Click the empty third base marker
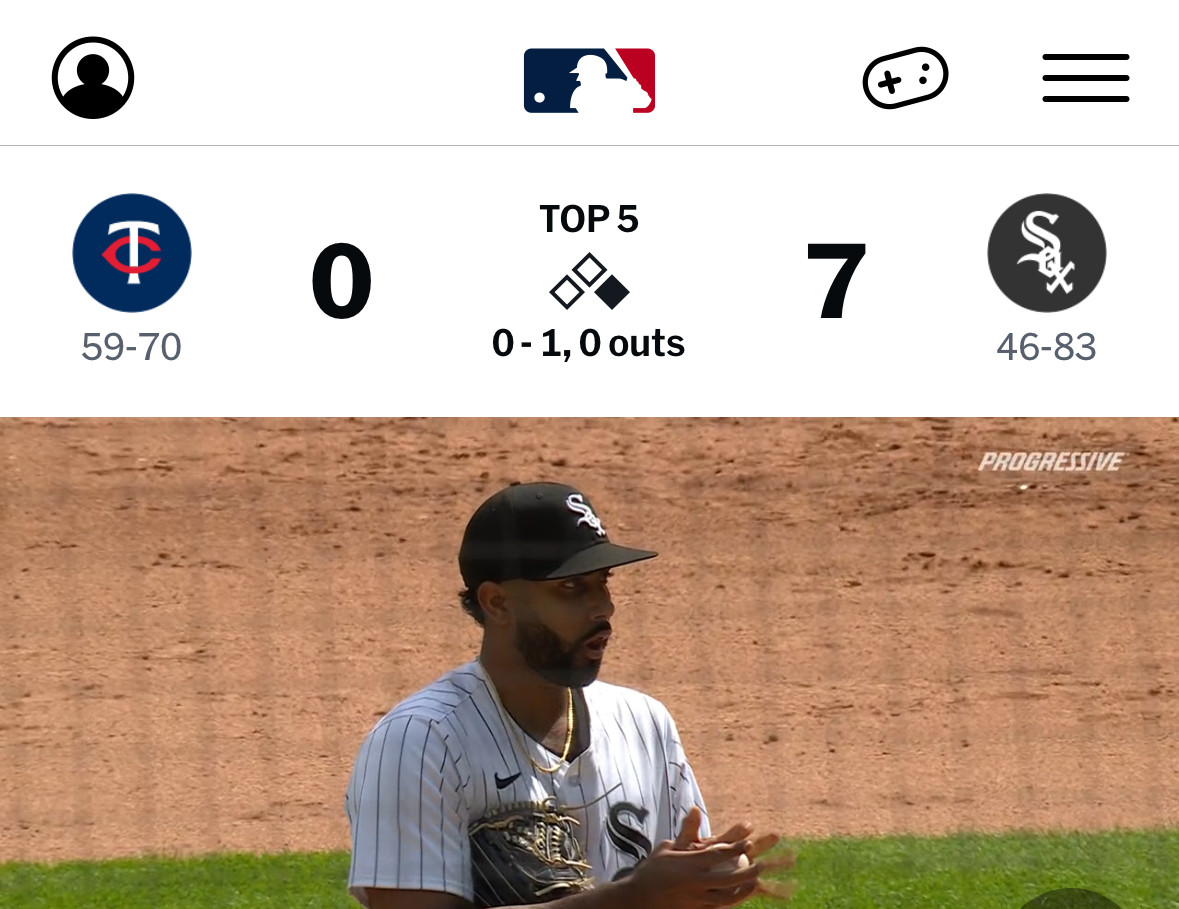Screen dimensions: 1179x909 pos(568,292)
